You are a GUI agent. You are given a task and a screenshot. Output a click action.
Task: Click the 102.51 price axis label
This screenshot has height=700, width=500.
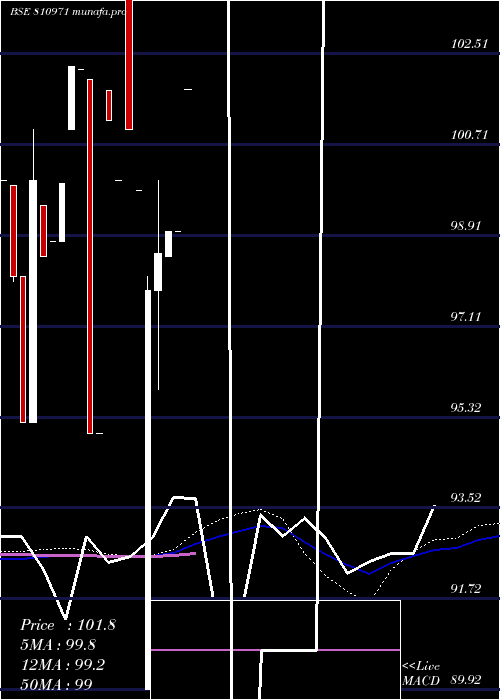[469, 44]
